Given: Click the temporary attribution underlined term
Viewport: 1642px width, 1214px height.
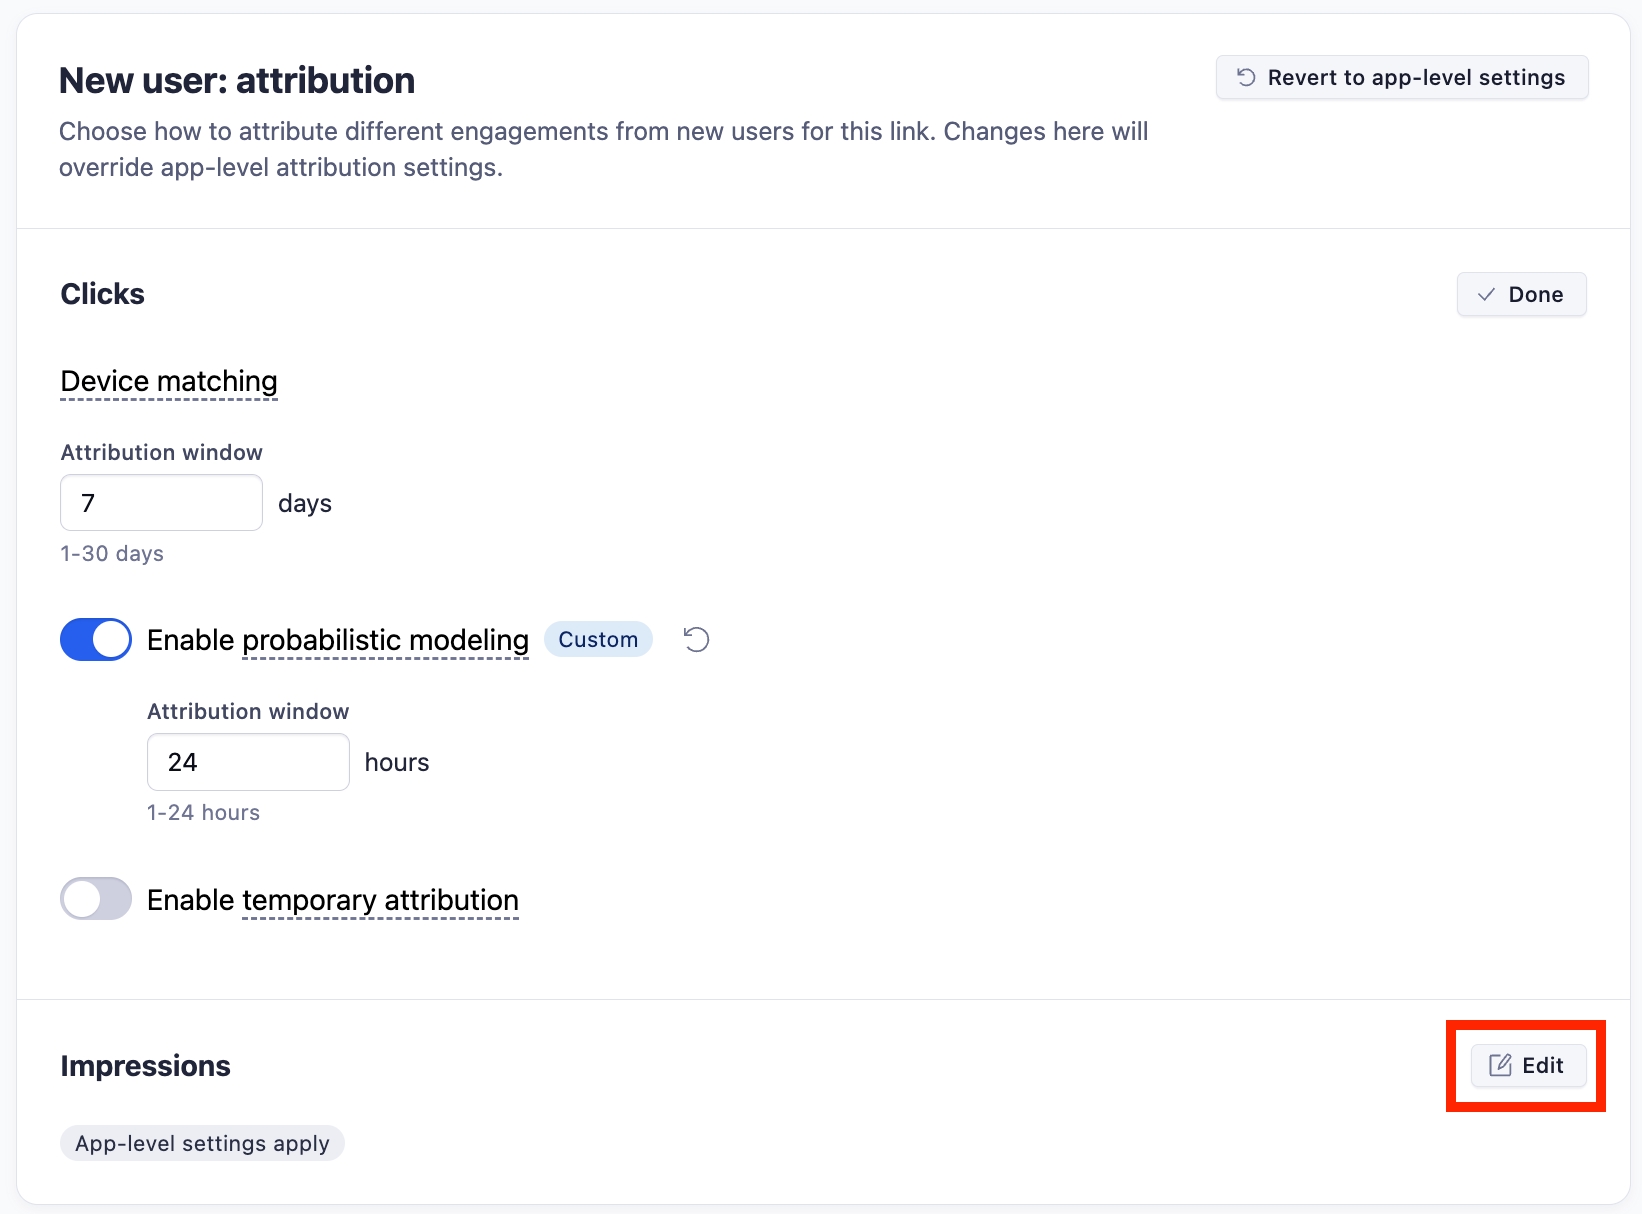Looking at the screenshot, I should [380, 900].
